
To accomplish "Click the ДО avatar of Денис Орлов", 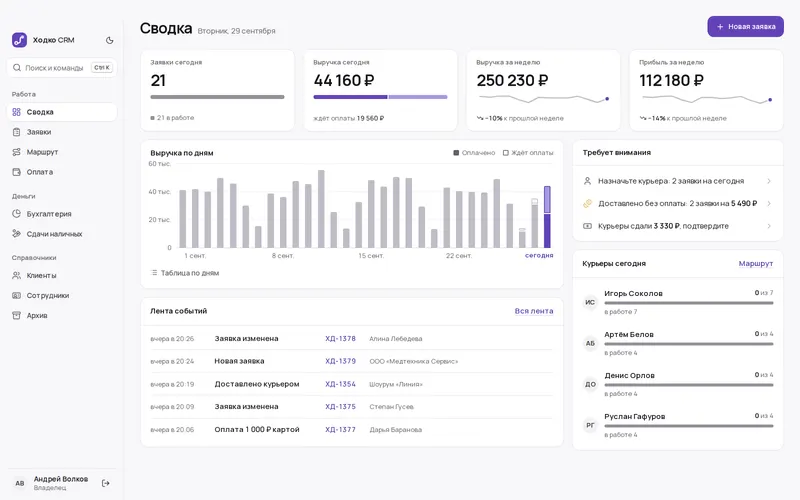I will pos(590,384).
